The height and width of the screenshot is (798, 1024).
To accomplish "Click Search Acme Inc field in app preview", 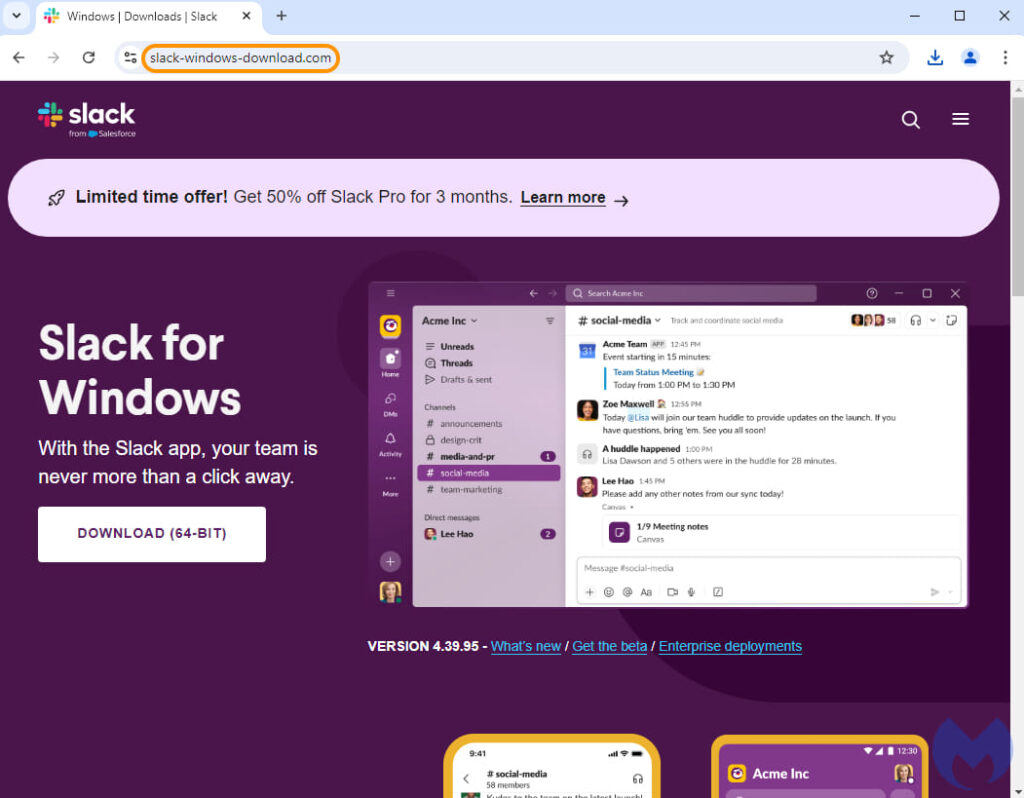I will point(691,293).
